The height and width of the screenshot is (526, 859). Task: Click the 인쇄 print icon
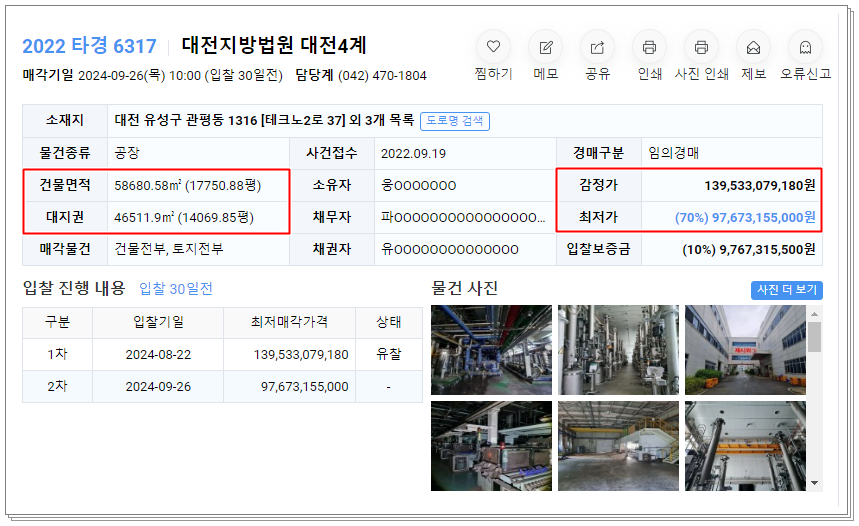click(x=649, y=47)
